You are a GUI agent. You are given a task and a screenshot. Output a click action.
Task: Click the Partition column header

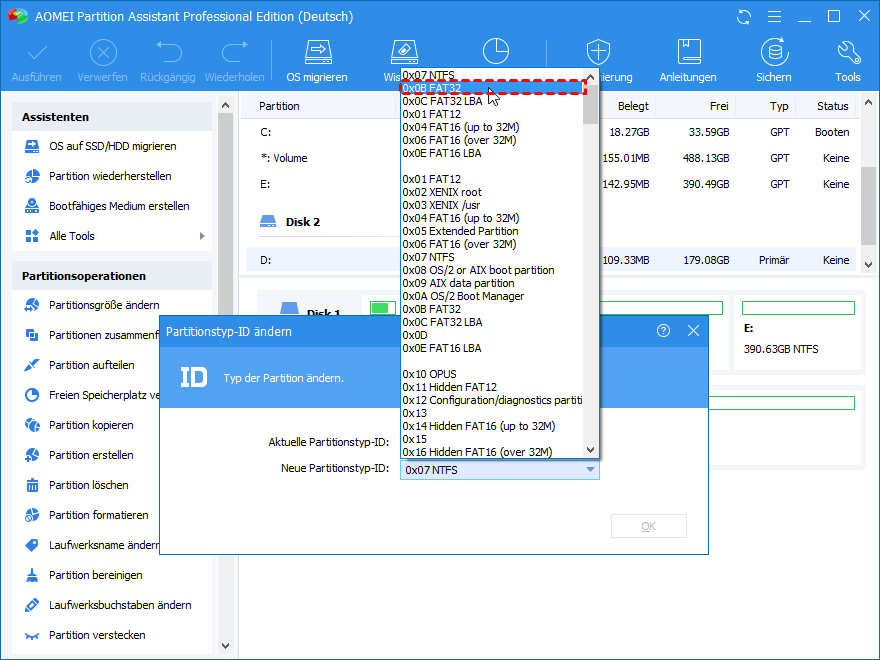click(x=279, y=106)
